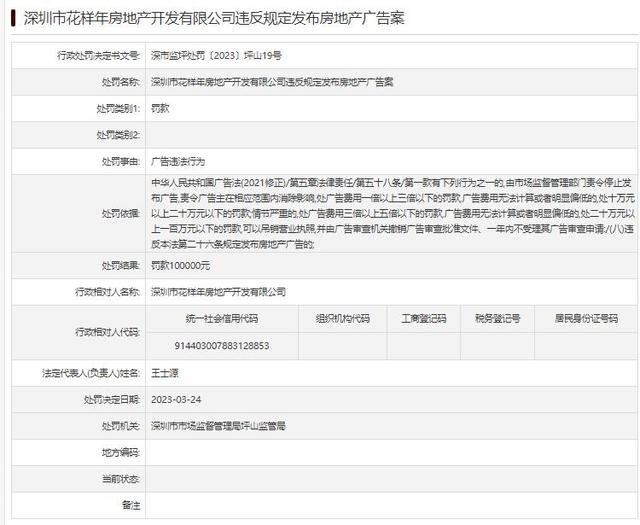Click the 处罚类别1 label
Image resolution: width=640 pixels, height=525 pixels.
[x=119, y=109]
